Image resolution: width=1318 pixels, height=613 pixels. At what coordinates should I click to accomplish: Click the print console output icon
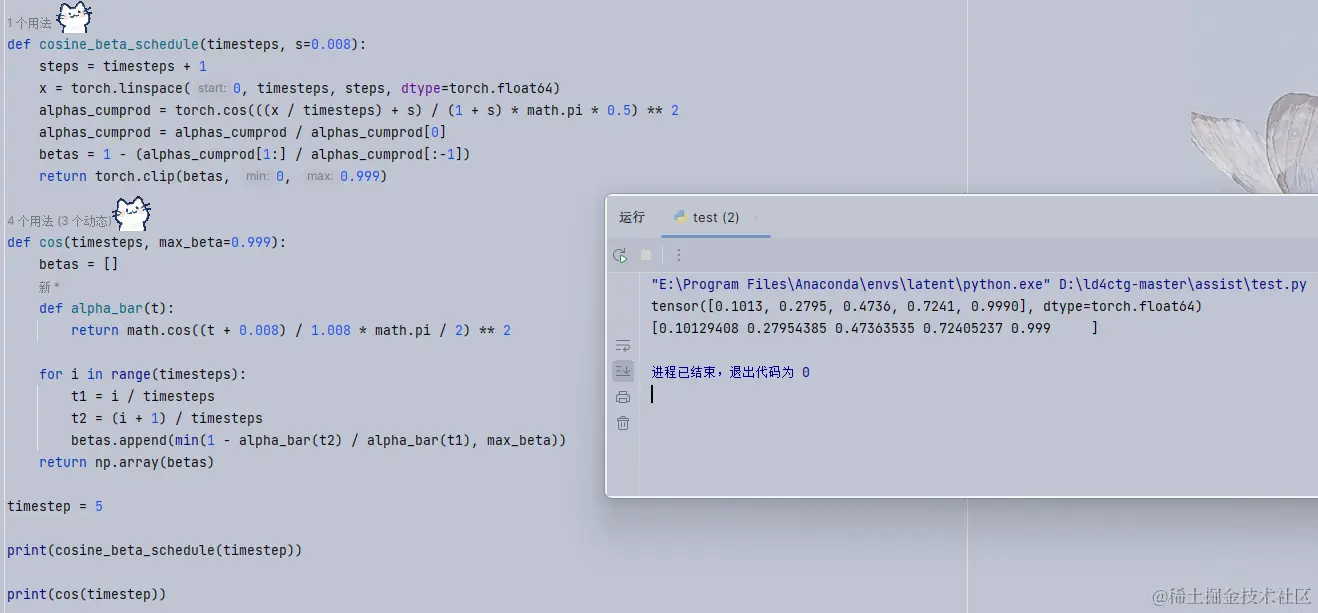coord(623,397)
